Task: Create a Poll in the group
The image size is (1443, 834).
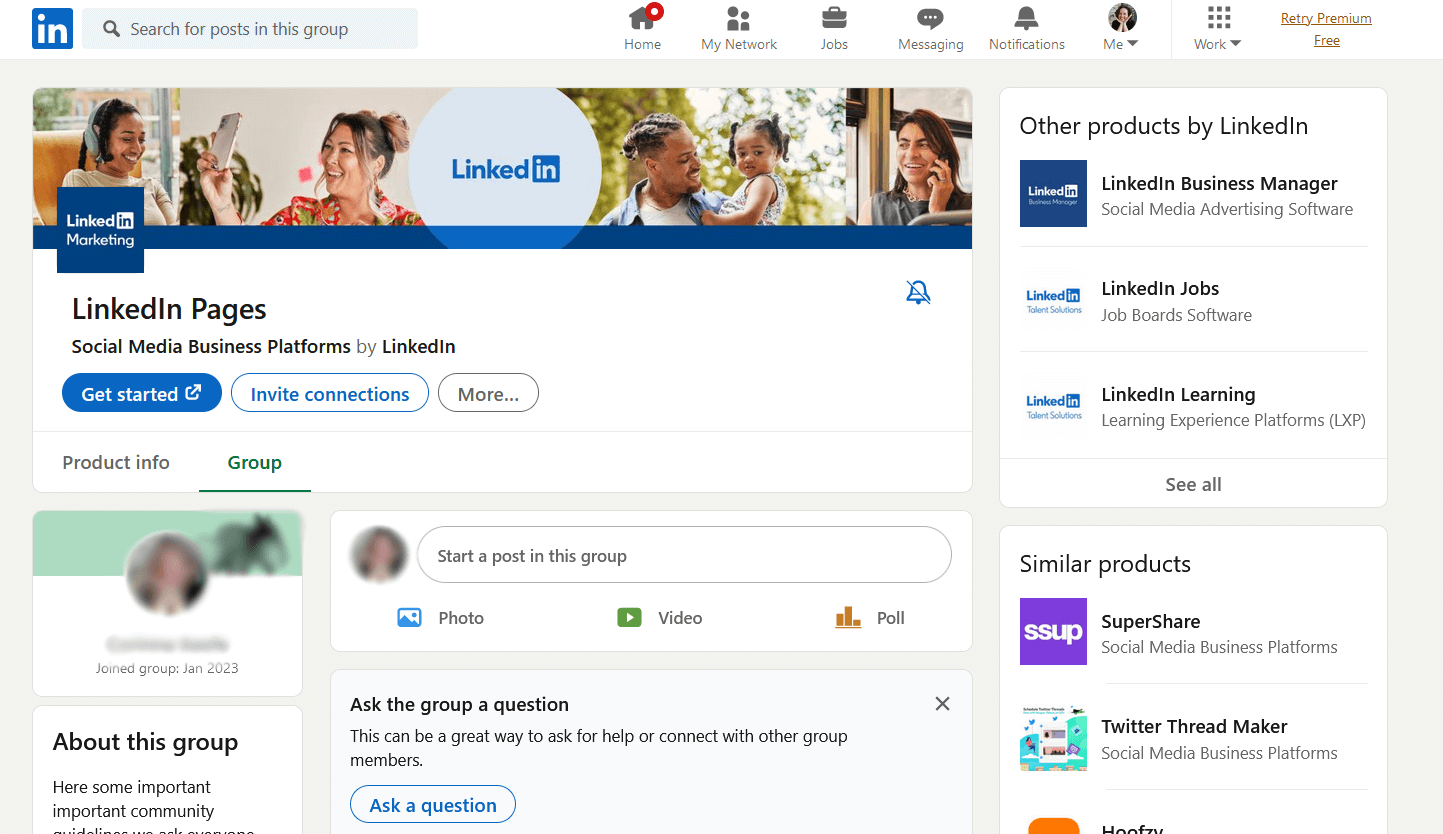Action: click(x=870, y=618)
